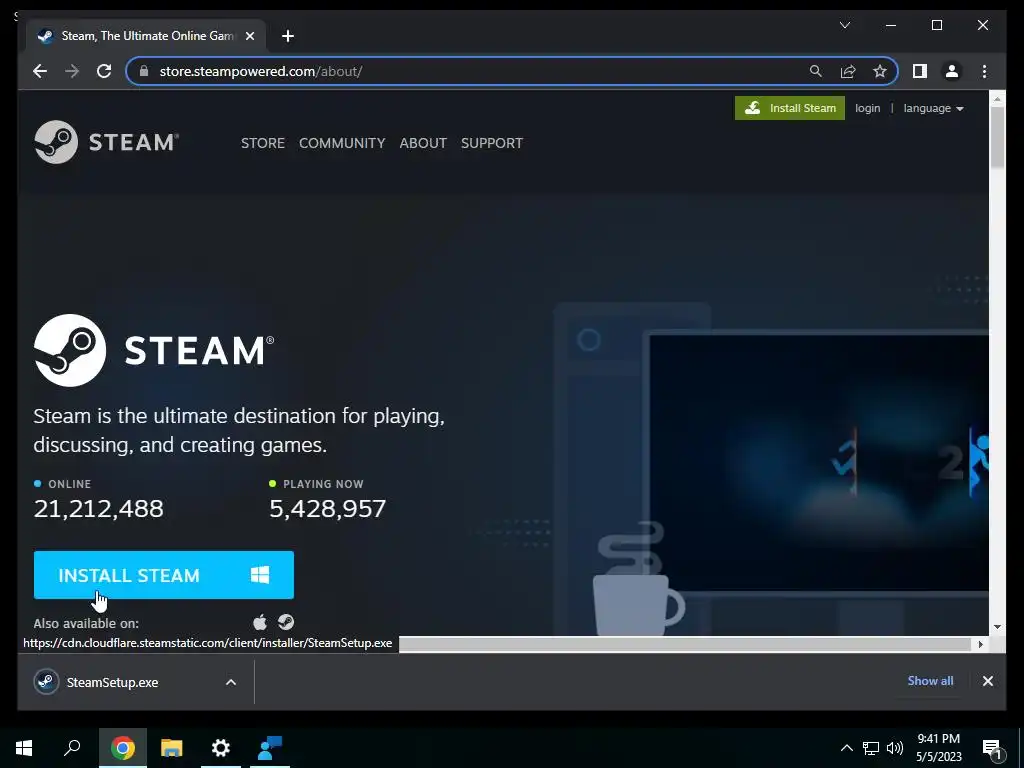Screen dimensions: 1024x768
Task: Click the blue user app icon in taskbar
Action: coord(270,748)
